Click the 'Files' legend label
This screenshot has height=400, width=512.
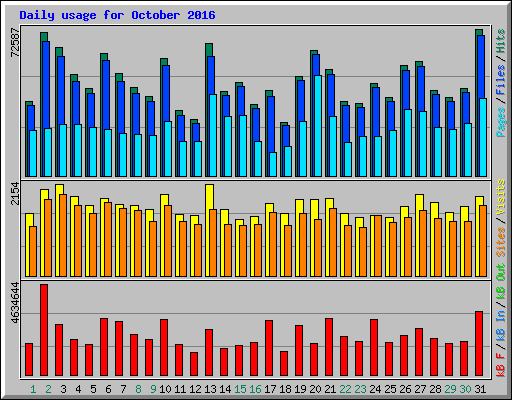501,79
